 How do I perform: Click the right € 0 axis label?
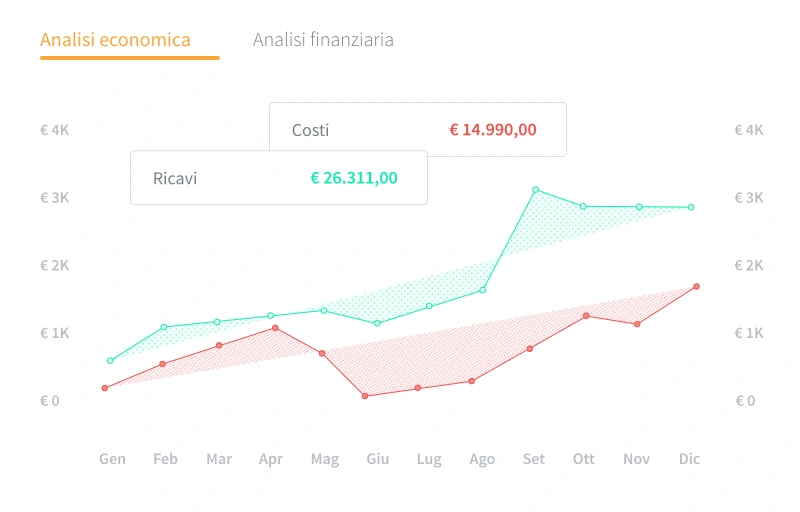[x=745, y=400]
